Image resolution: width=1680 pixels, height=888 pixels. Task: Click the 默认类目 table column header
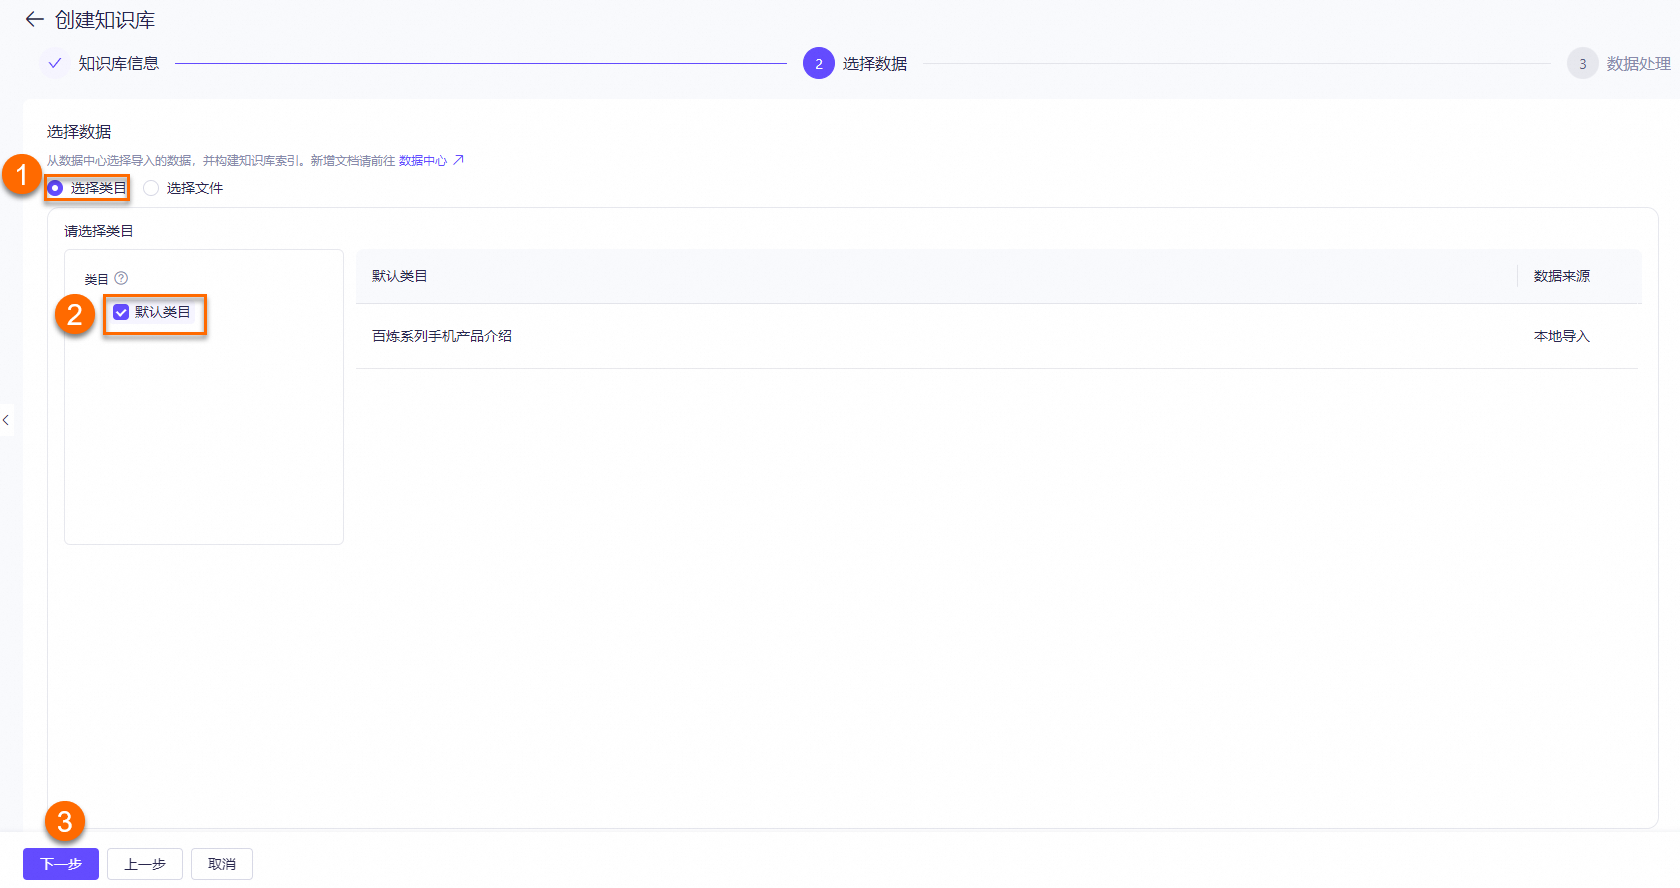pyautogui.click(x=399, y=276)
